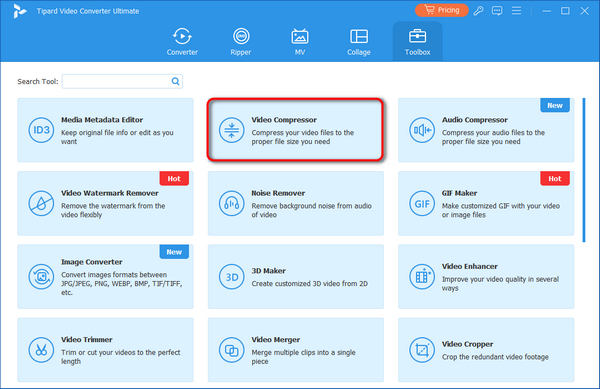Open the GIF Maker tool title
600x389 pixels.
[459, 193]
